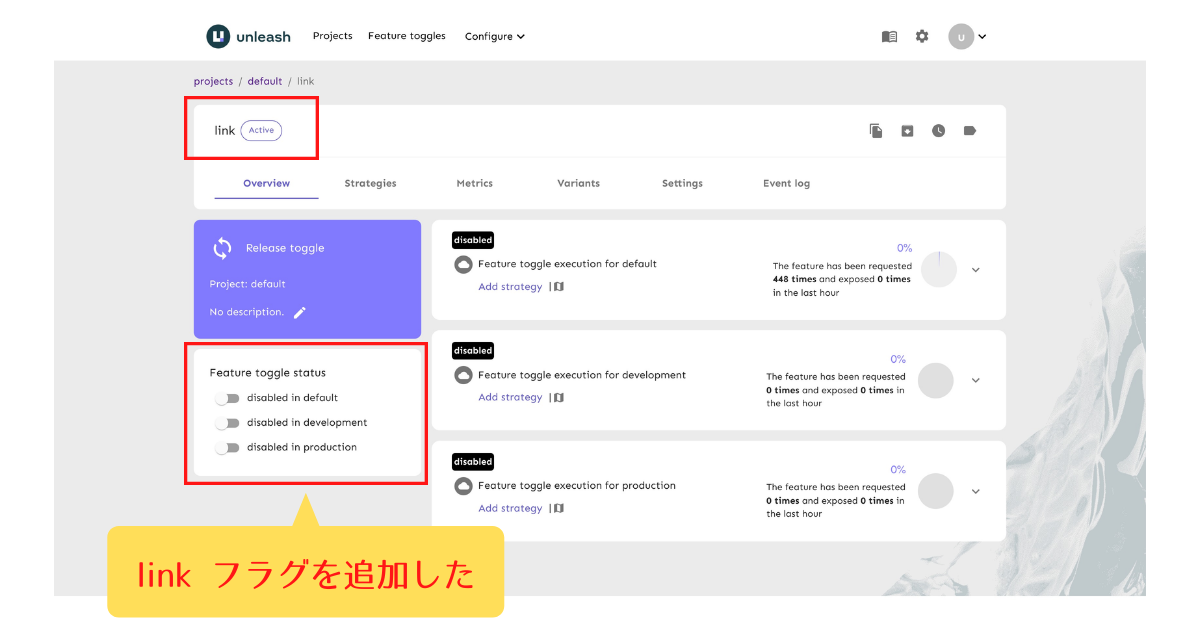The height and width of the screenshot is (630, 1200).
Task: Click the production environment percentage circle
Action: [x=936, y=491]
